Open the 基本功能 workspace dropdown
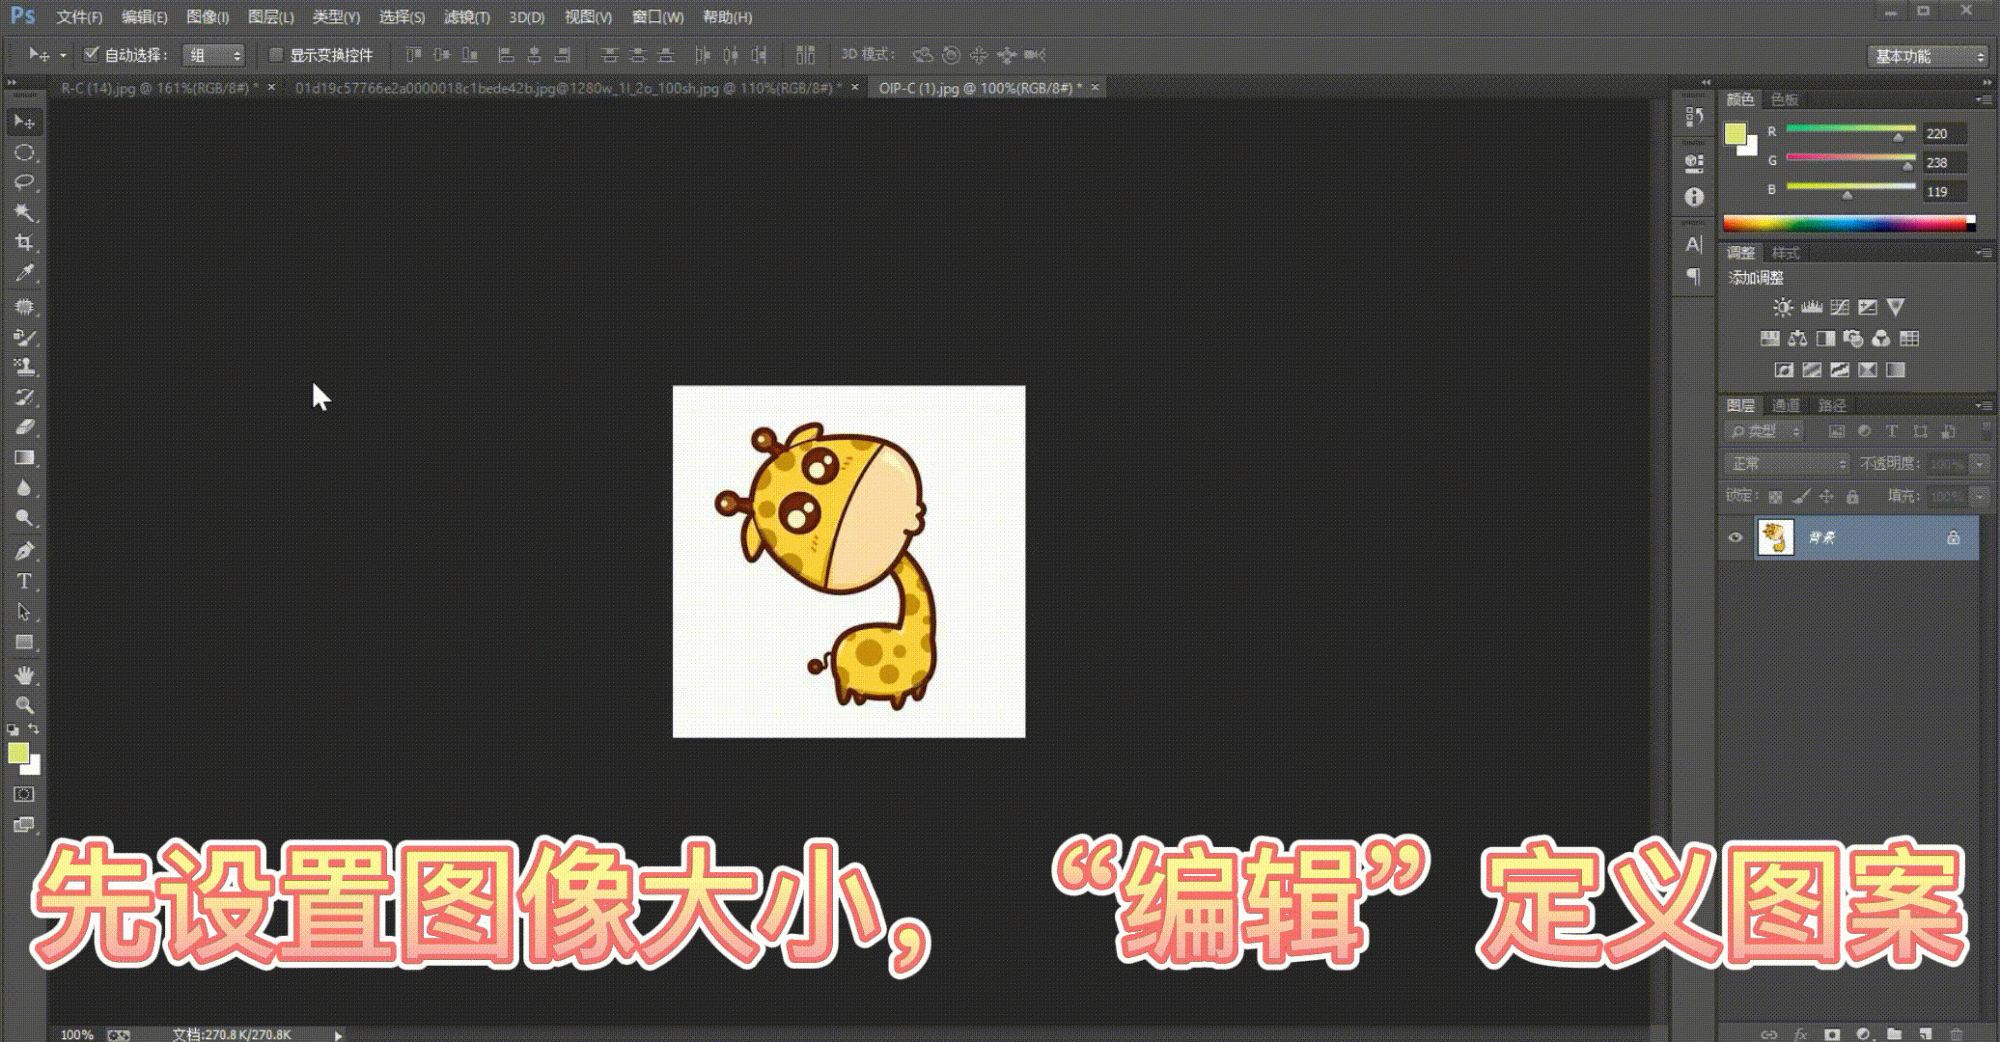The width and height of the screenshot is (2000, 1042). point(1927,56)
